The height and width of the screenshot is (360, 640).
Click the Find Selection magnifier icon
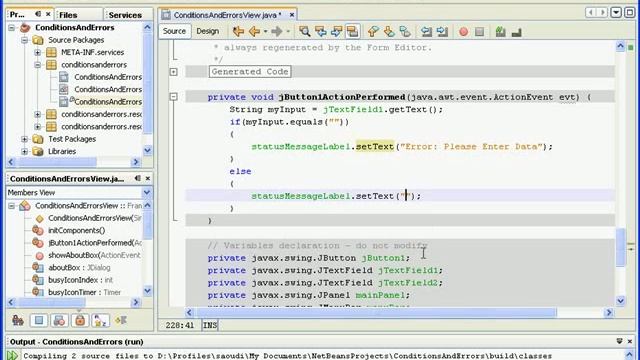tap(304, 31)
